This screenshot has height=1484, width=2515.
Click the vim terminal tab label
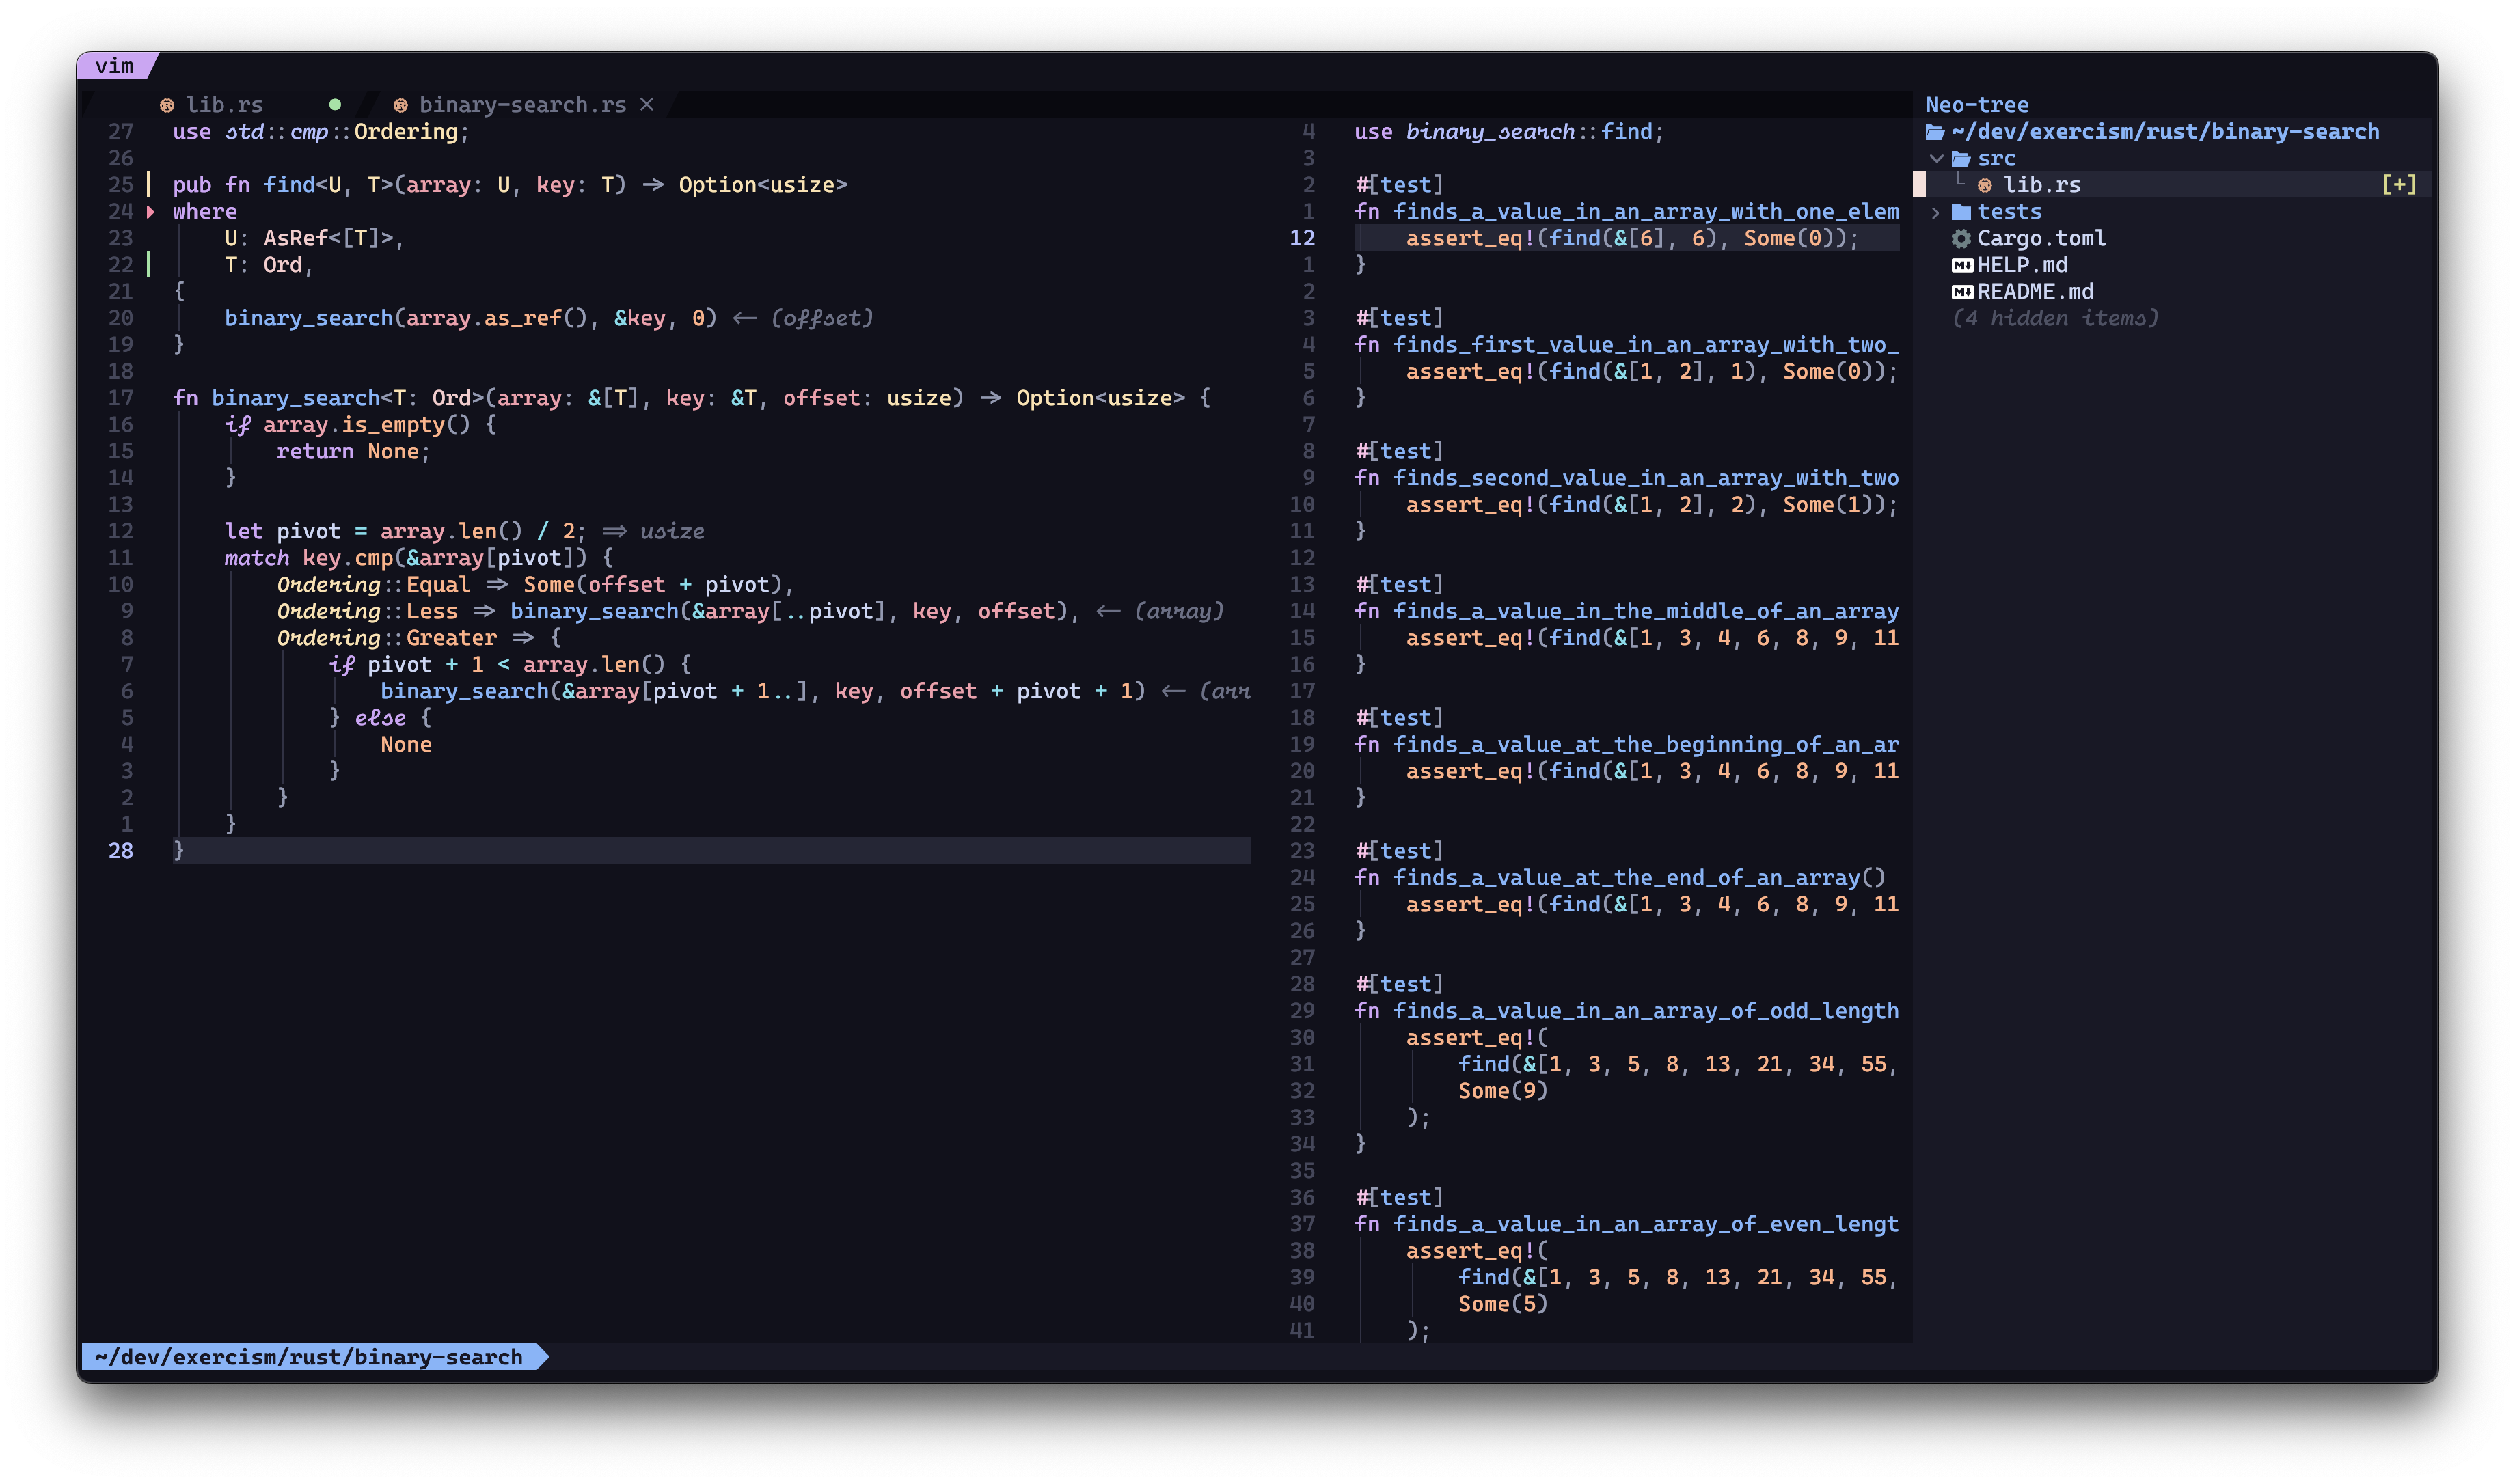114,66
